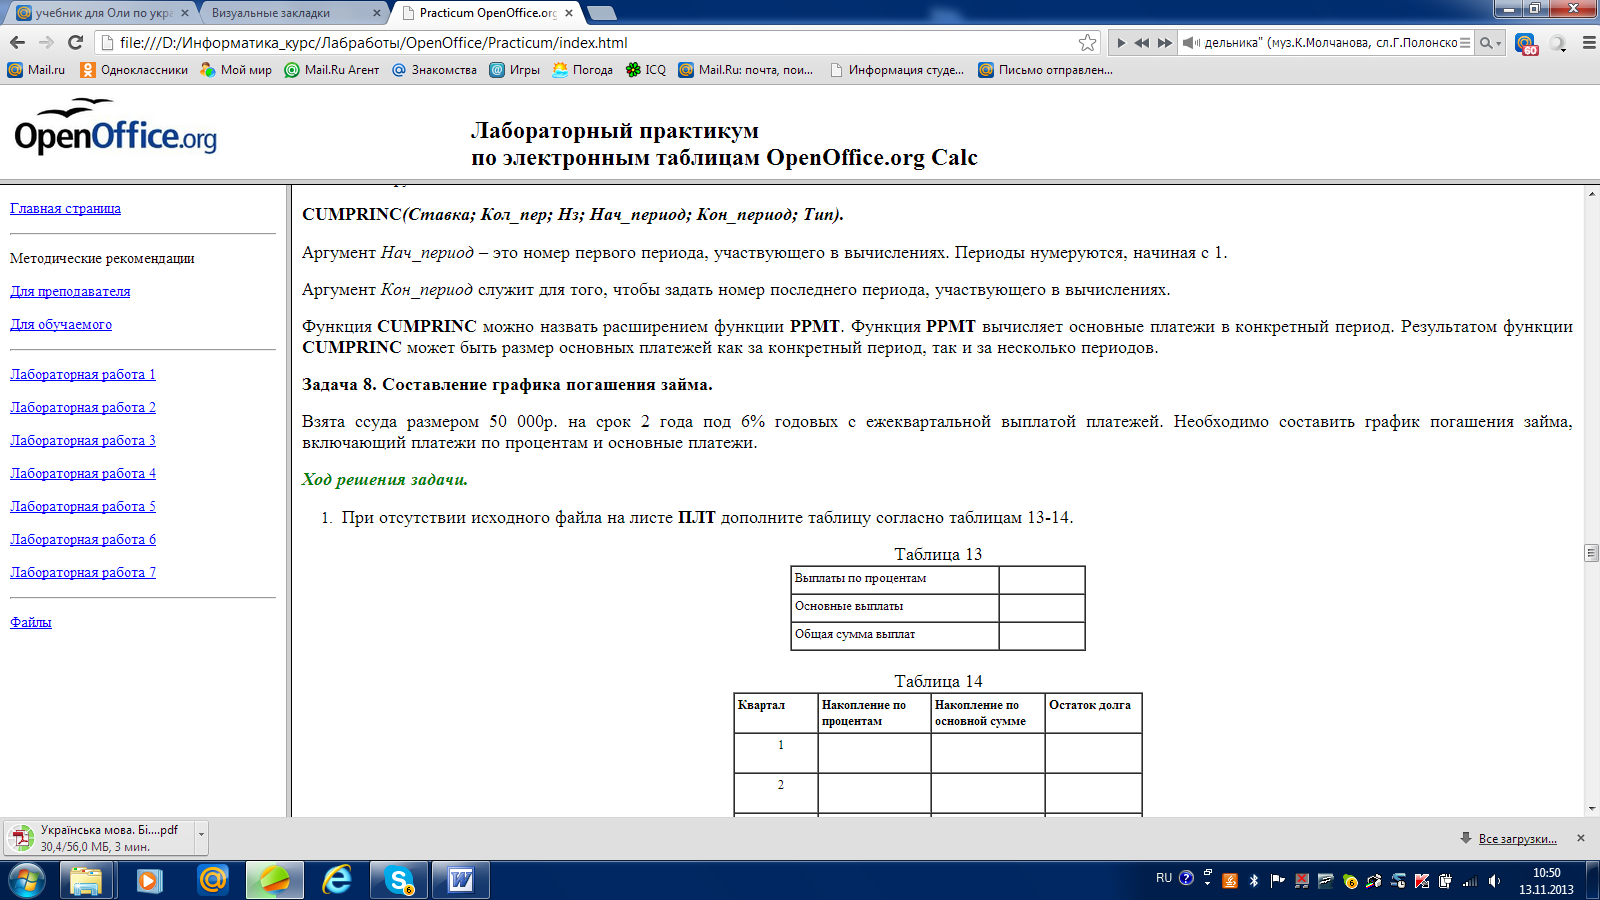Open the 'Мой мир' bookmark
The height and width of the screenshot is (900, 1600).
(236, 70)
